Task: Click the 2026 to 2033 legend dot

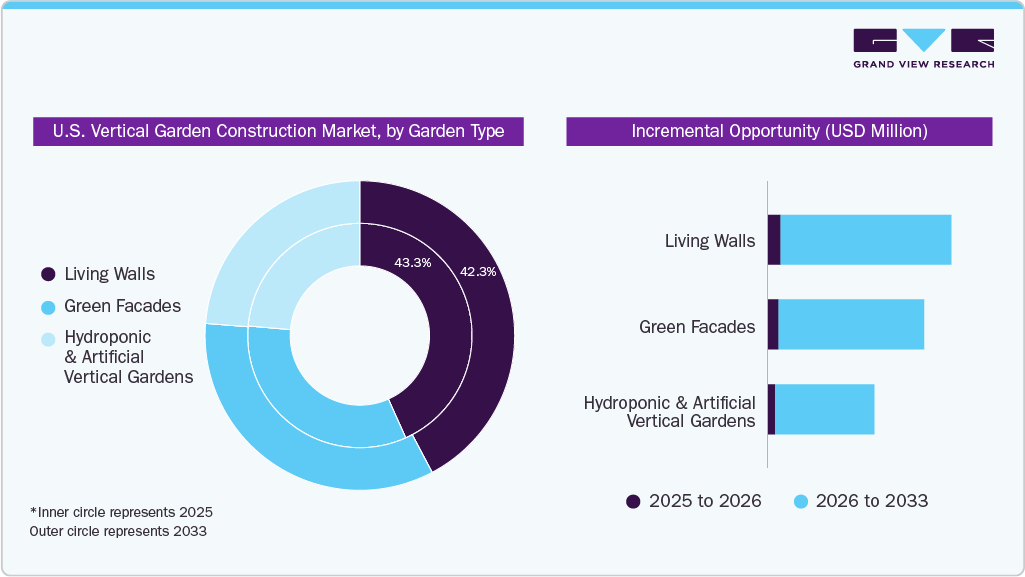Action: click(801, 501)
